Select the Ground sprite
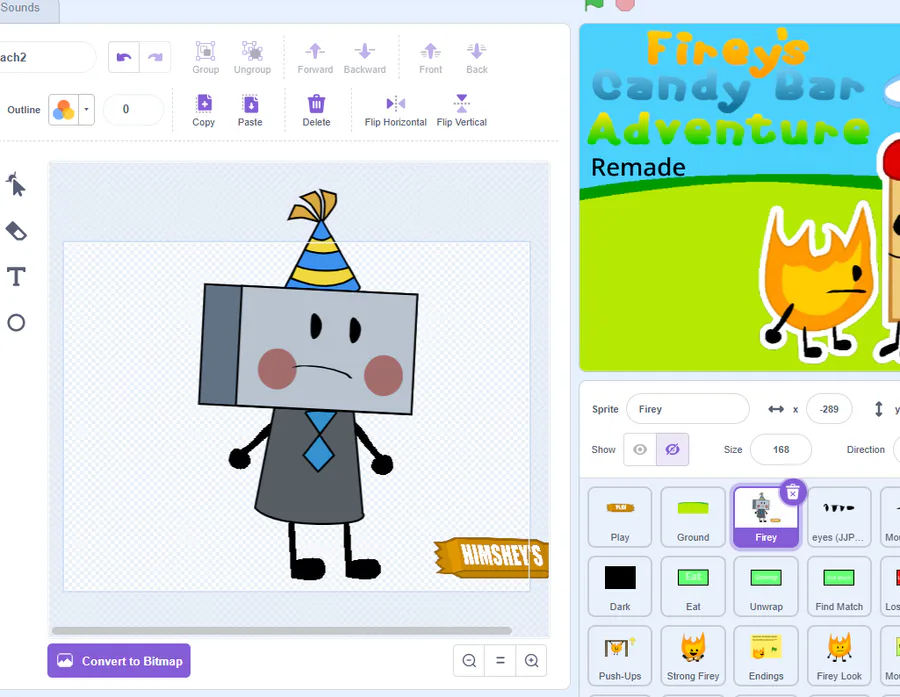This screenshot has height=697, width=900. [x=693, y=517]
